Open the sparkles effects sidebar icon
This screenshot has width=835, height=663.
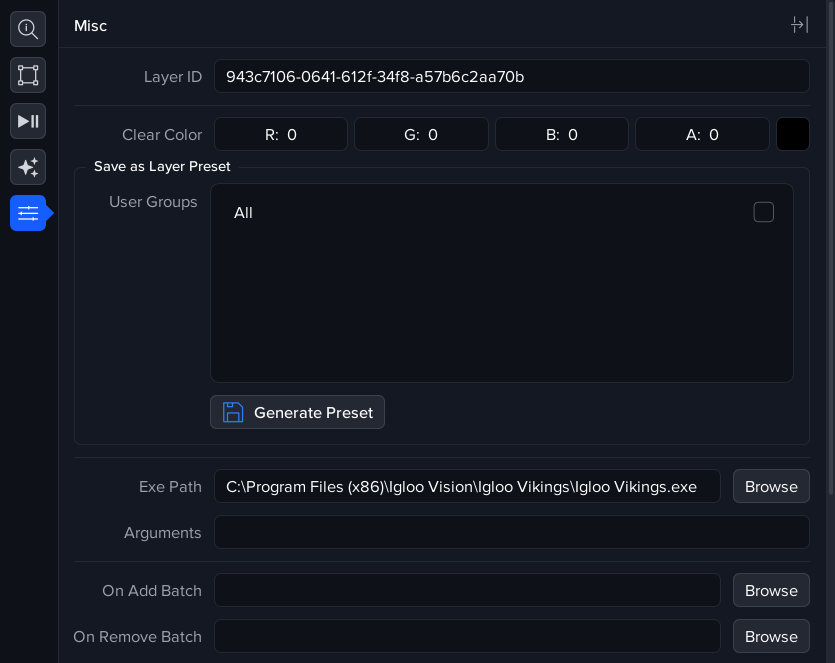click(x=28, y=167)
